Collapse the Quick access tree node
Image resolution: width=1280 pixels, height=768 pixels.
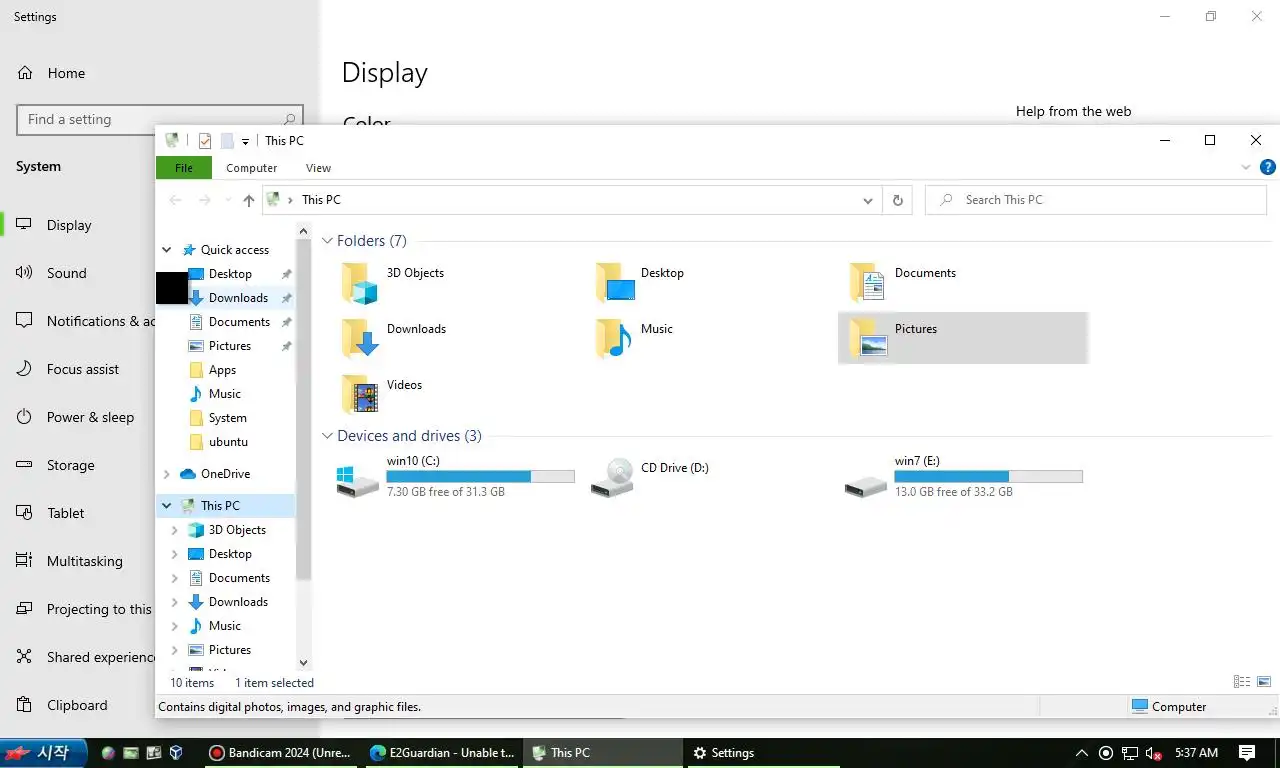coord(167,250)
